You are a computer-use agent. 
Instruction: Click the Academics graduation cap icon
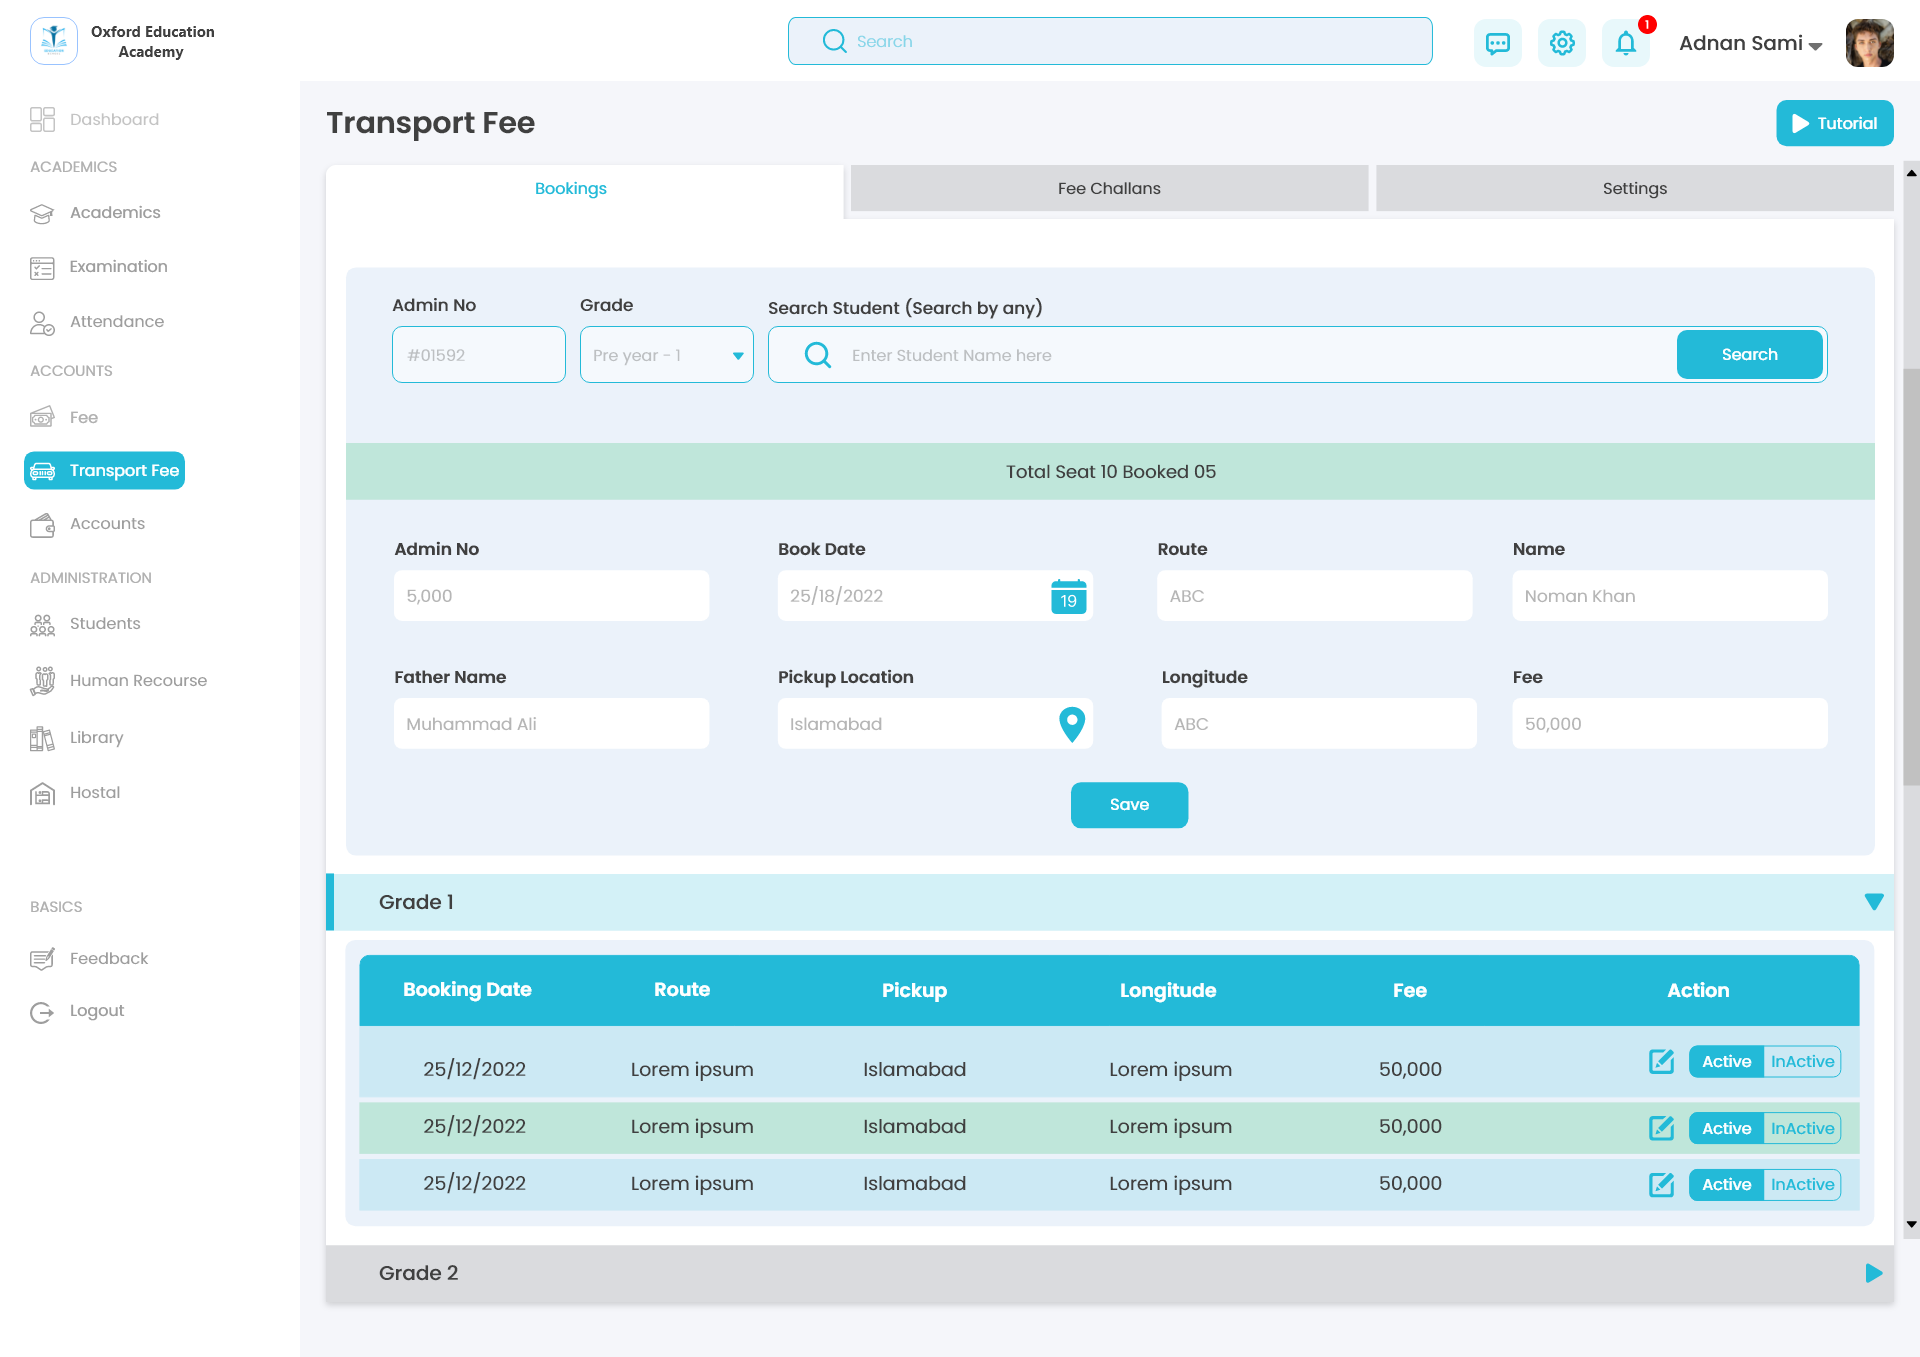(42, 213)
